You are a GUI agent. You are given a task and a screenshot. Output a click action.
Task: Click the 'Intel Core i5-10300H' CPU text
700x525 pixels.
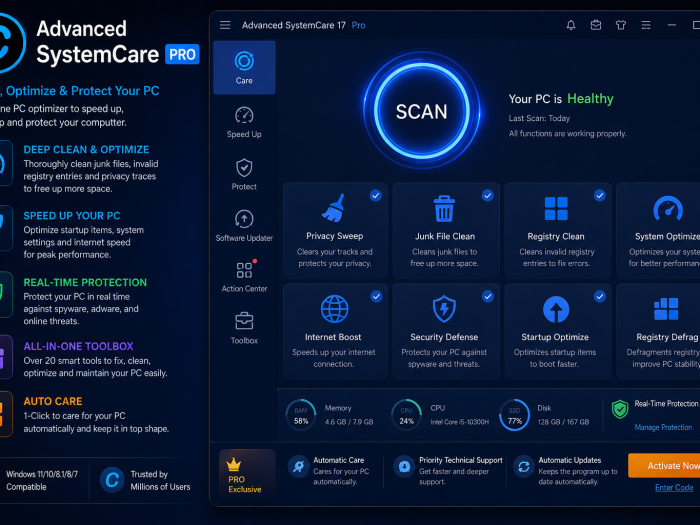459,422
